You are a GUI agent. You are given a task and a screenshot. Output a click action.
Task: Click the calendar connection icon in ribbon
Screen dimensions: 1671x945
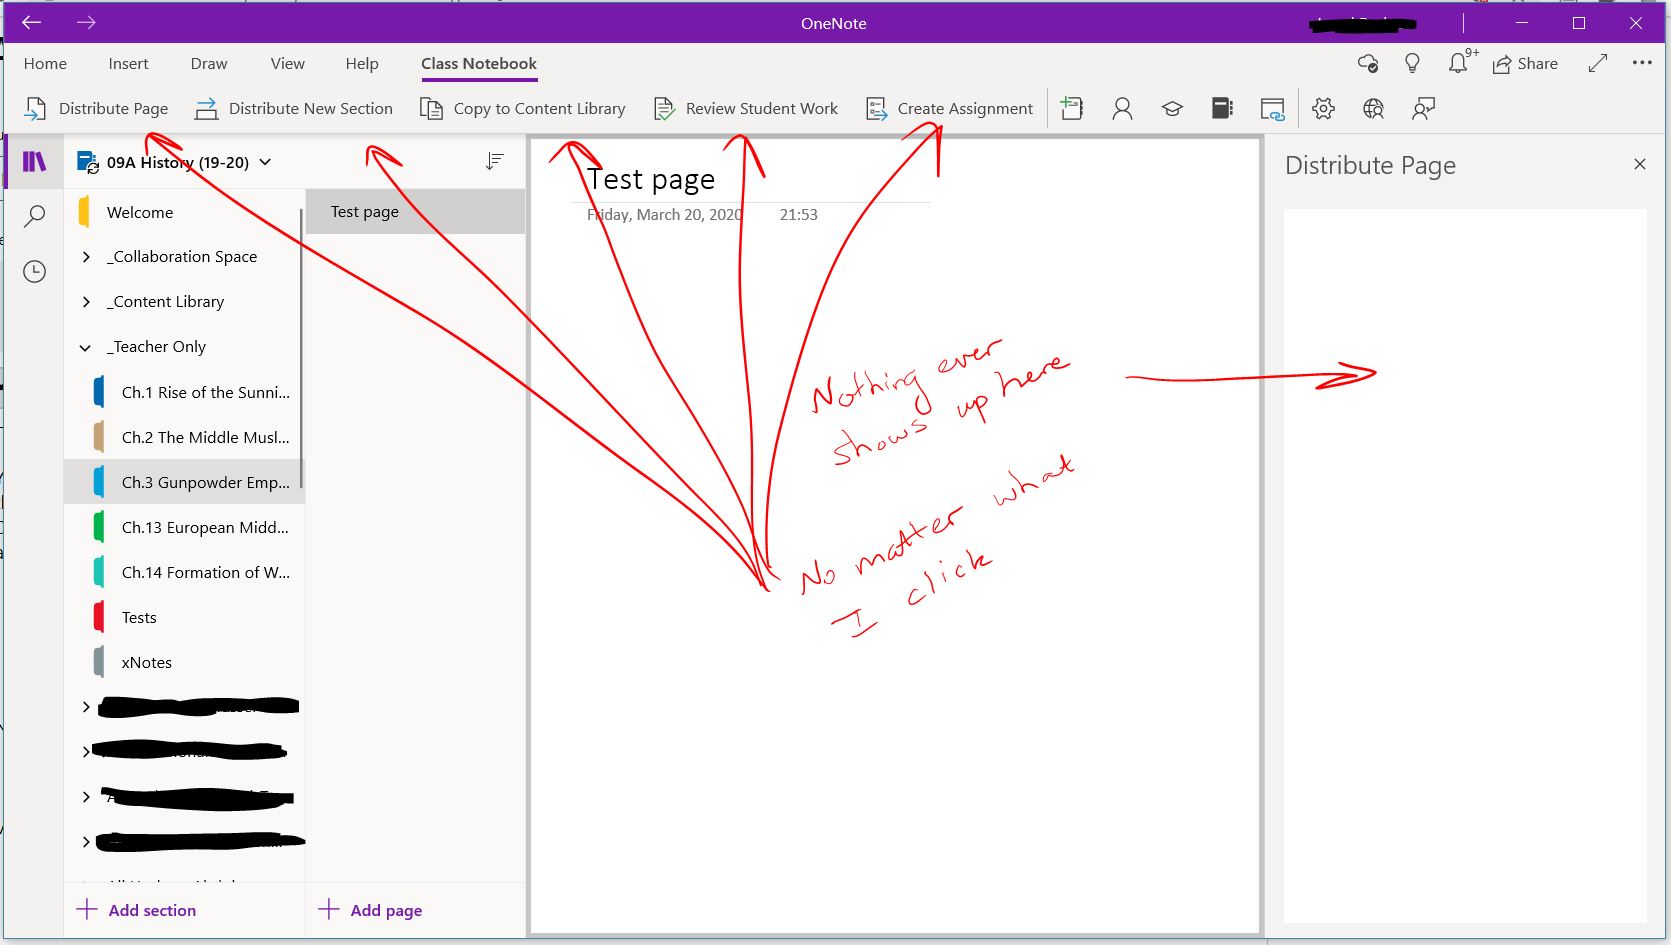pos(1272,108)
